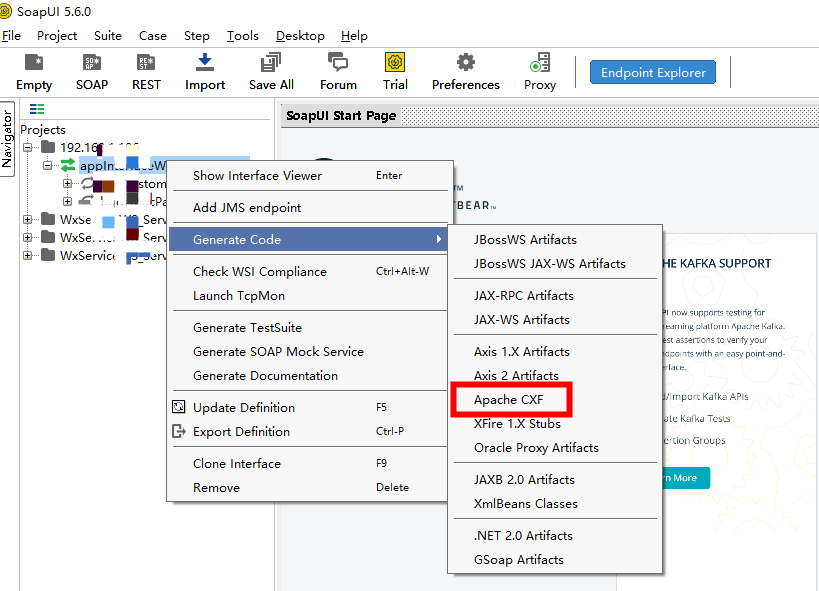Viewport: 819px width, 591px height.
Task: Click the Learn More button
Action: [686, 478]
